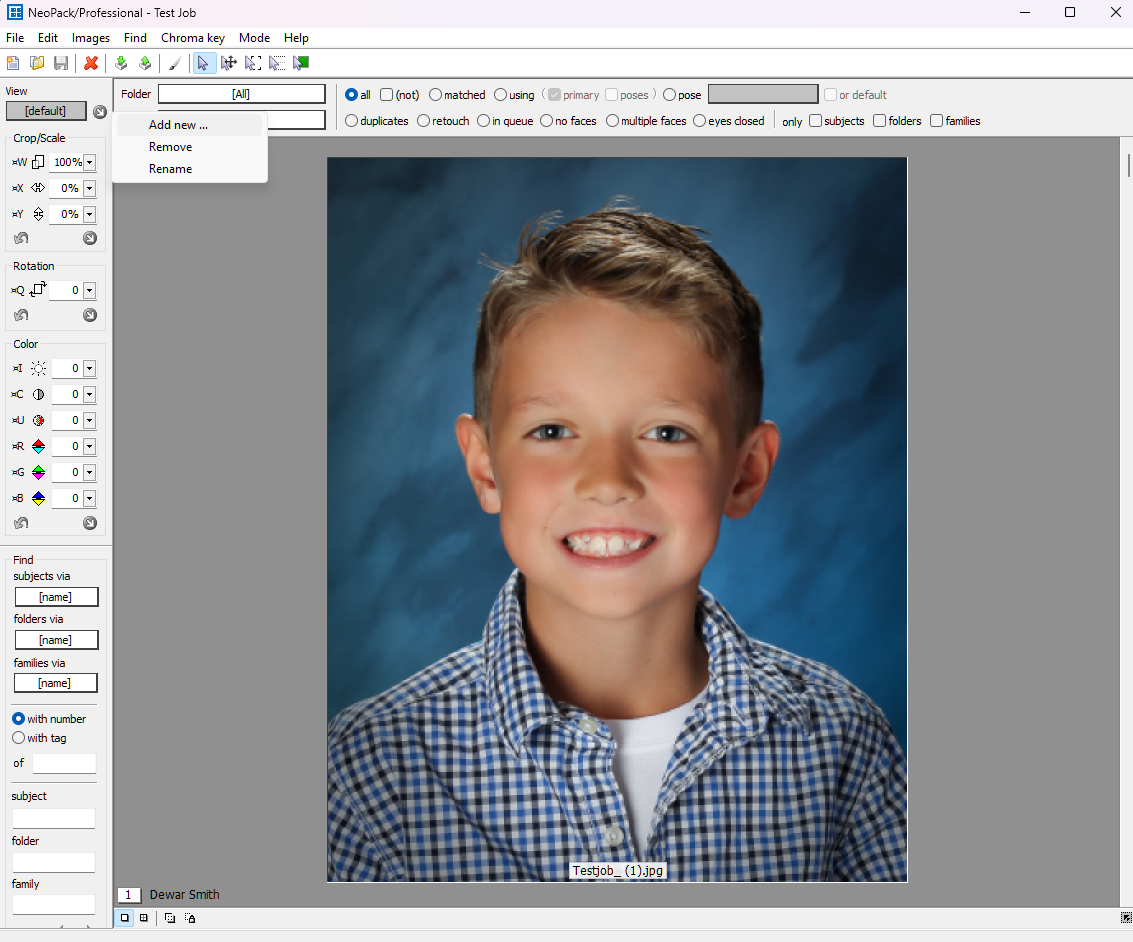
Task: Click the Crop/Scale undo arrow icon
Action: [21, 238]
